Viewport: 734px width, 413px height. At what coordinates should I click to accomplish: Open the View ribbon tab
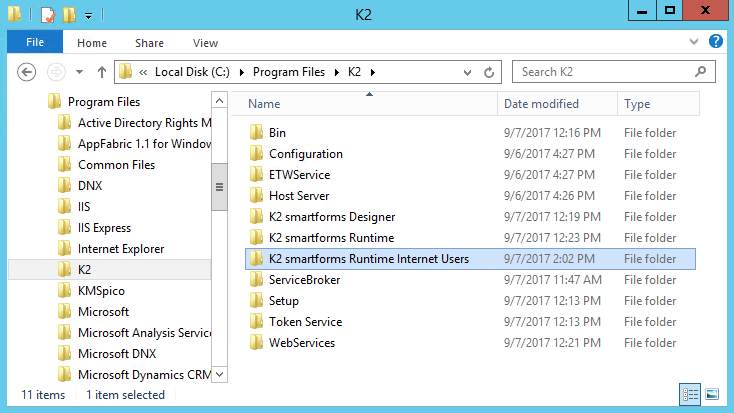[205, 43]
